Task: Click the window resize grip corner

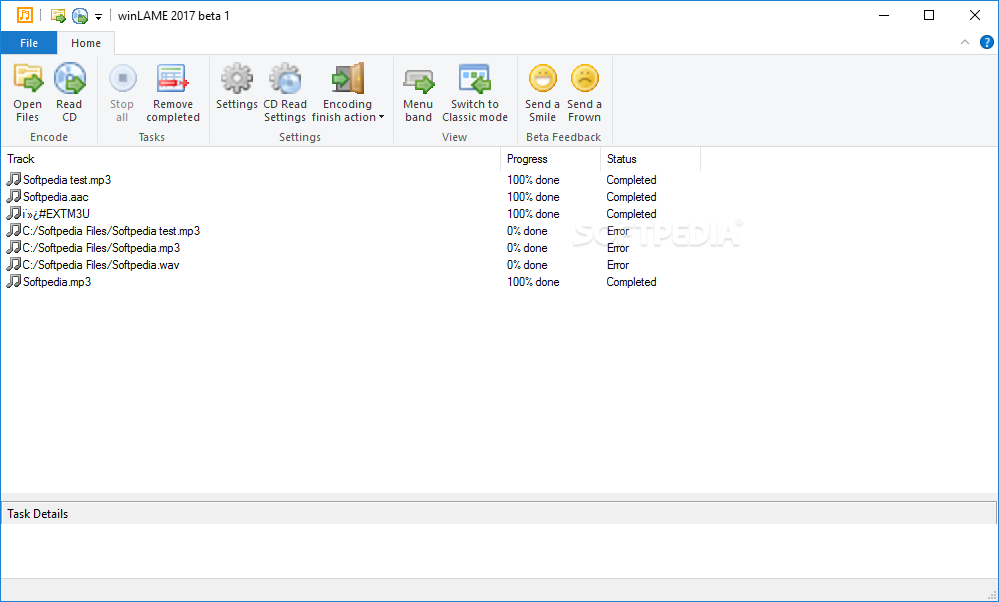Action: [x=991, y=594]
